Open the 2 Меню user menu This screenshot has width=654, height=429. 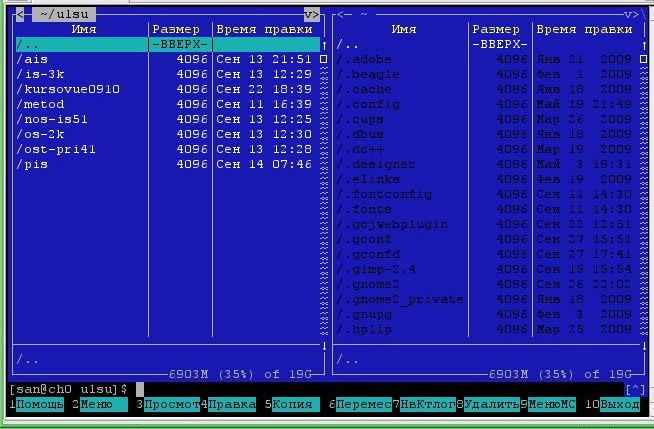coord(103,404)
